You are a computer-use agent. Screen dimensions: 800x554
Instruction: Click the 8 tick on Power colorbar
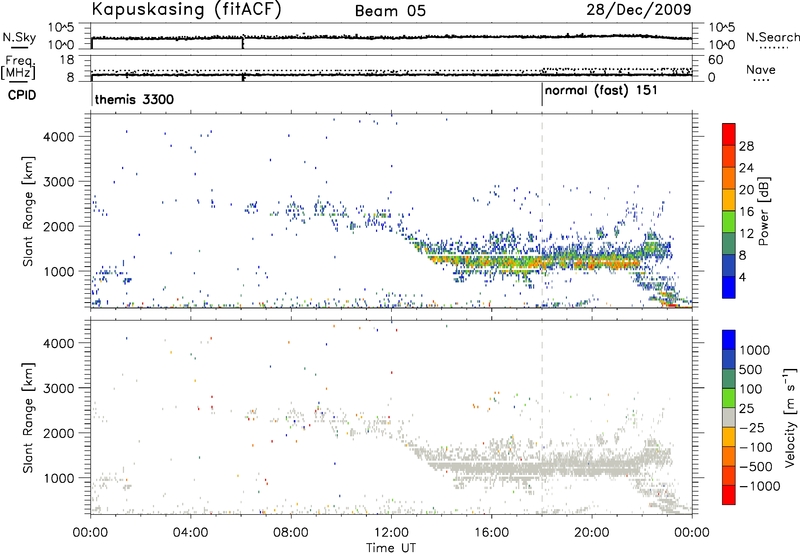(743, 256)
